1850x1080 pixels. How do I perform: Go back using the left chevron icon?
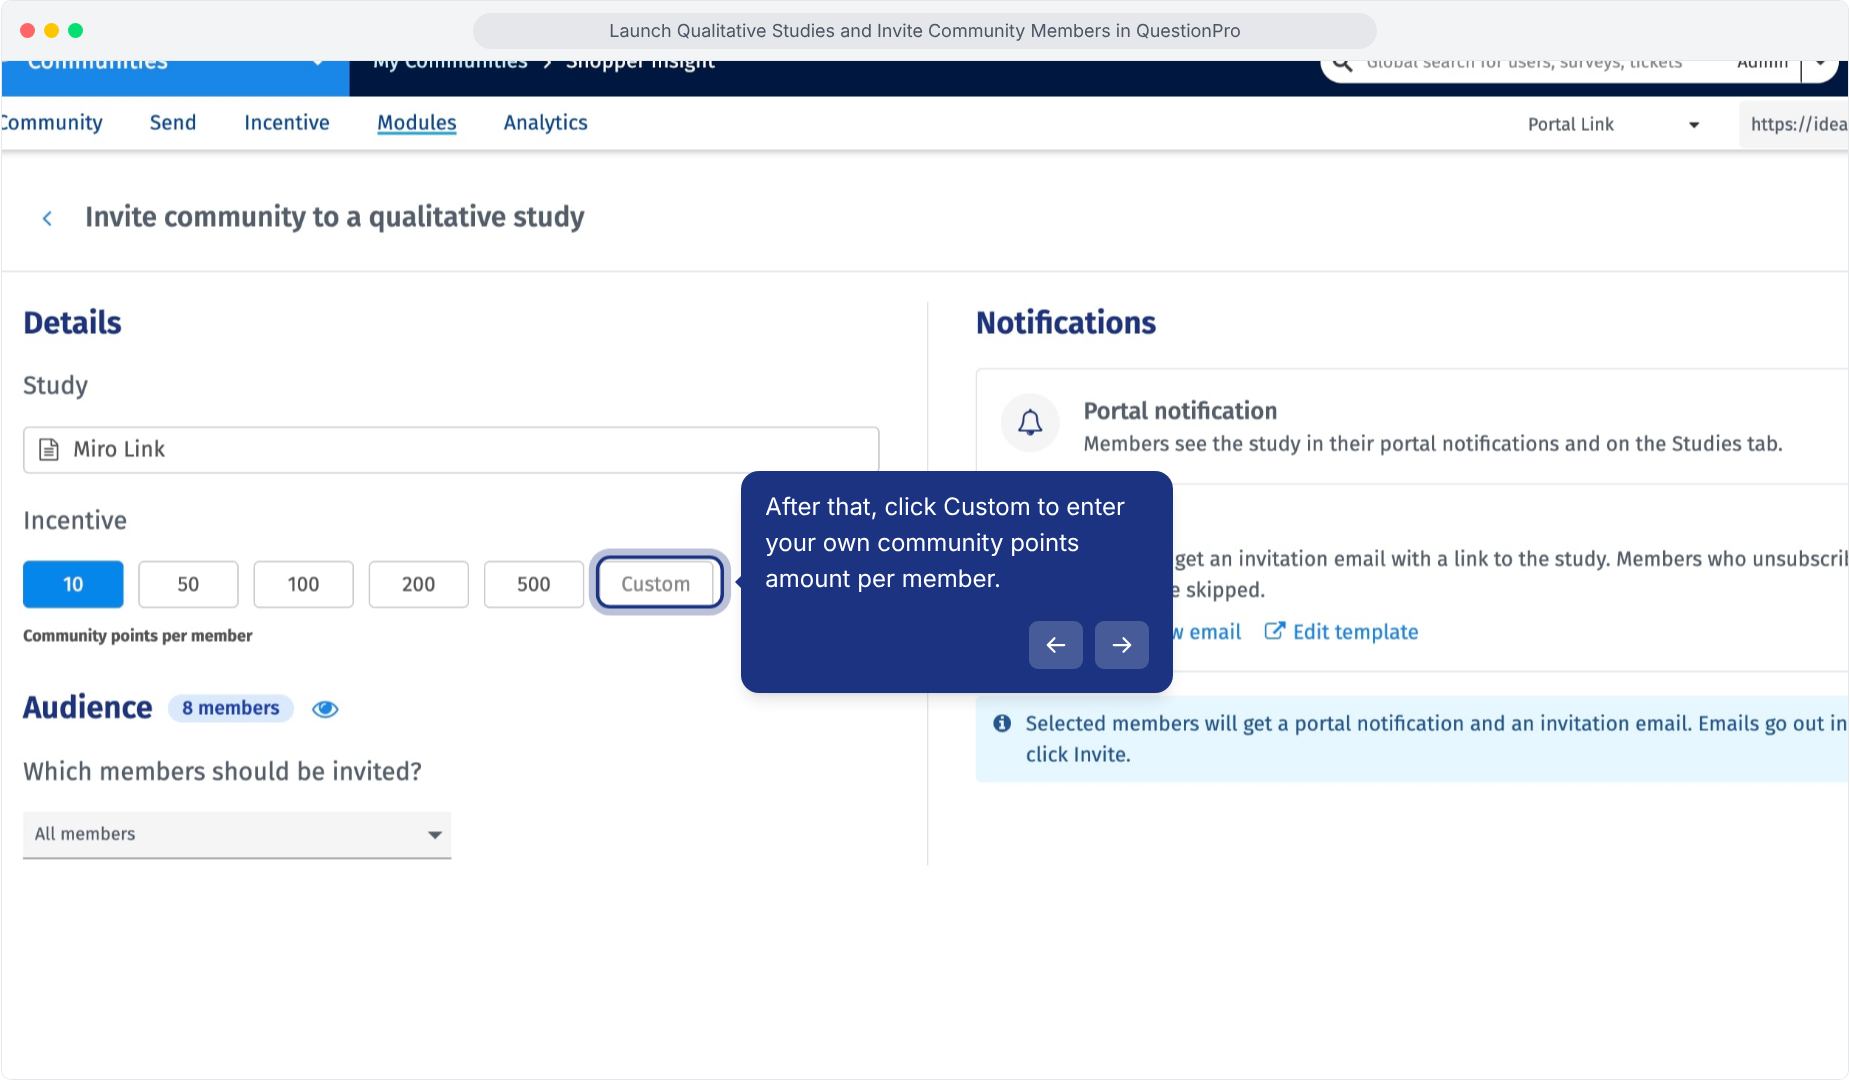click(47, 218)
